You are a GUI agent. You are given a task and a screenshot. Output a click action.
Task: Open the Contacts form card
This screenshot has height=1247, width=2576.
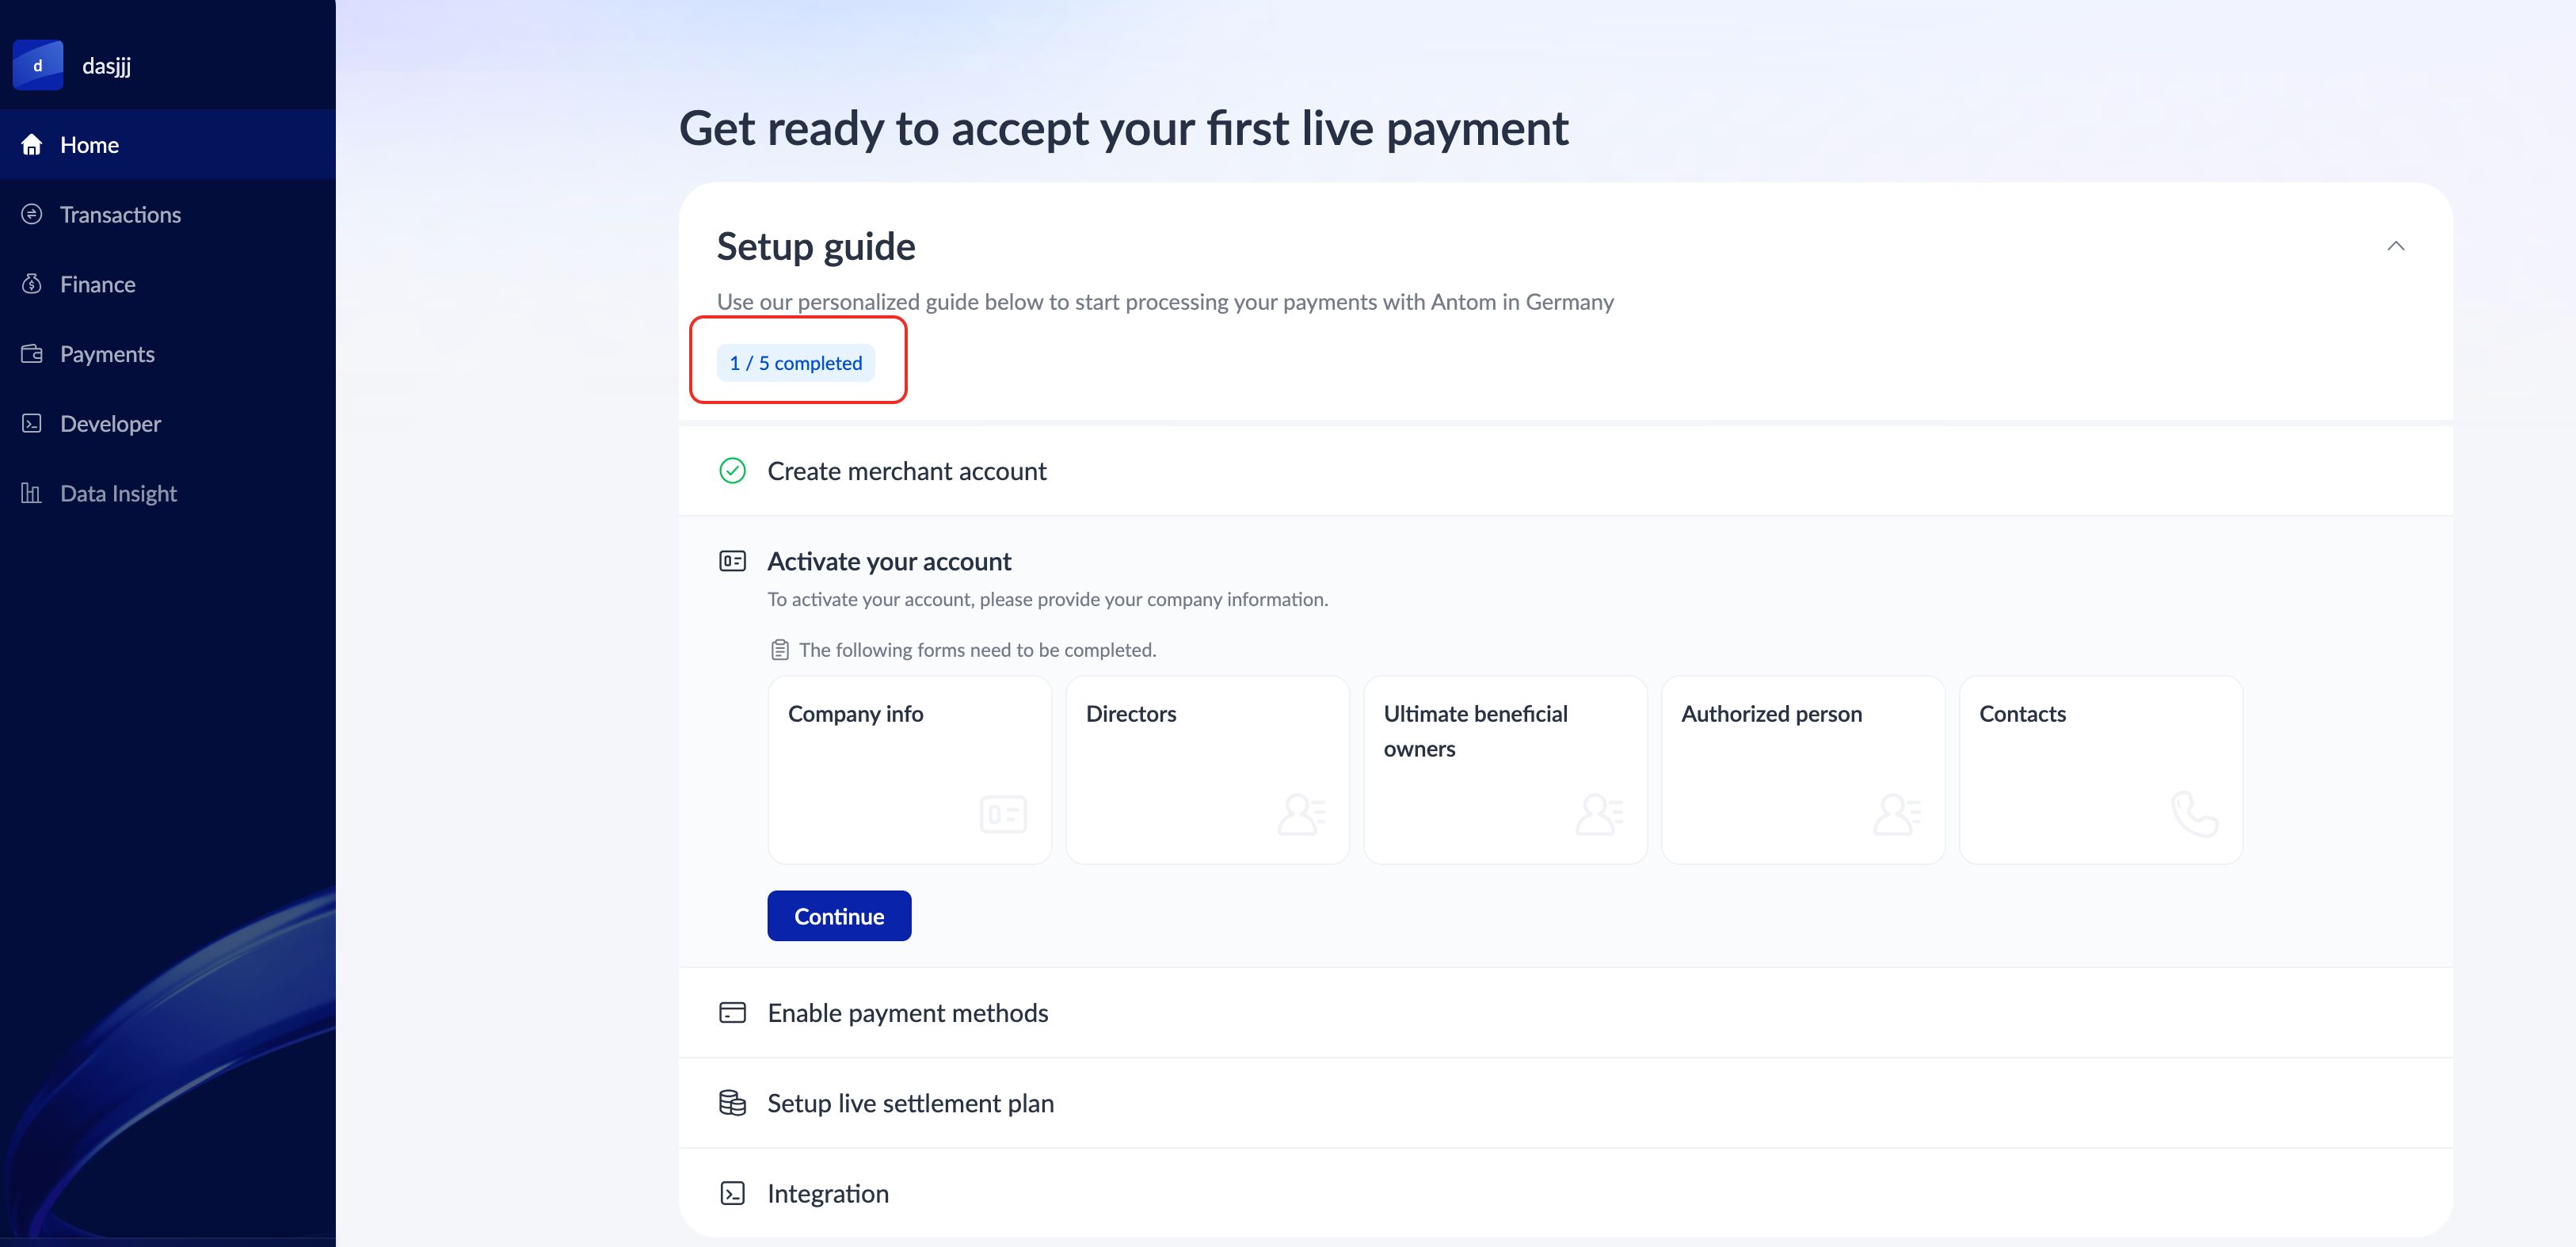pyautogui.click(x=2100, y=769)
